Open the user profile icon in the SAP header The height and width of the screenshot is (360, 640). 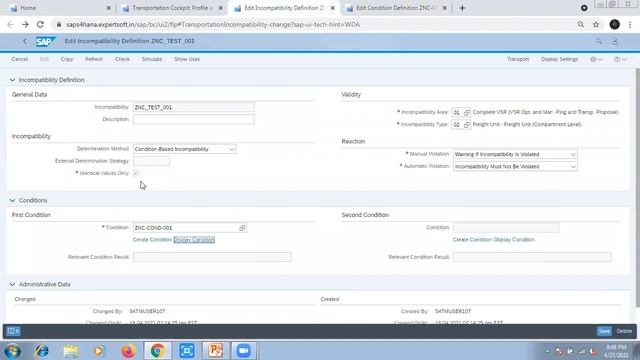[x=615, y=41]
